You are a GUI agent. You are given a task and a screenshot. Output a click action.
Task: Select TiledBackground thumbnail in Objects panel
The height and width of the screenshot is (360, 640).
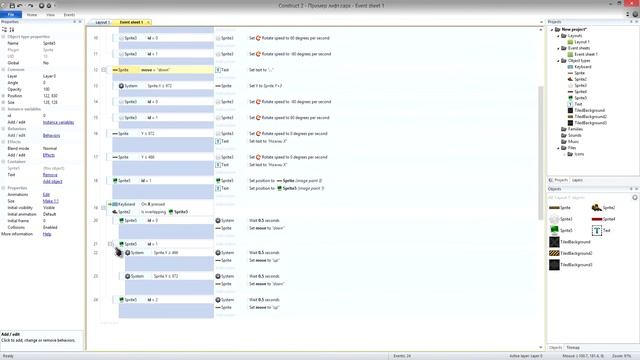pos(554,242)
